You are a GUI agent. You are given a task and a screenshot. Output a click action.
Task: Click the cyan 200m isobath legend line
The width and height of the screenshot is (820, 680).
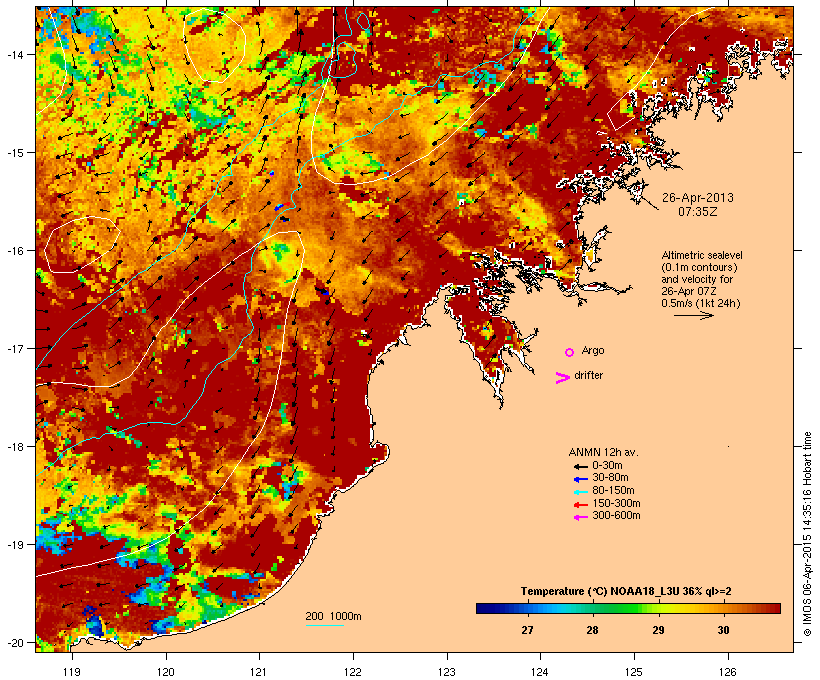324,625
